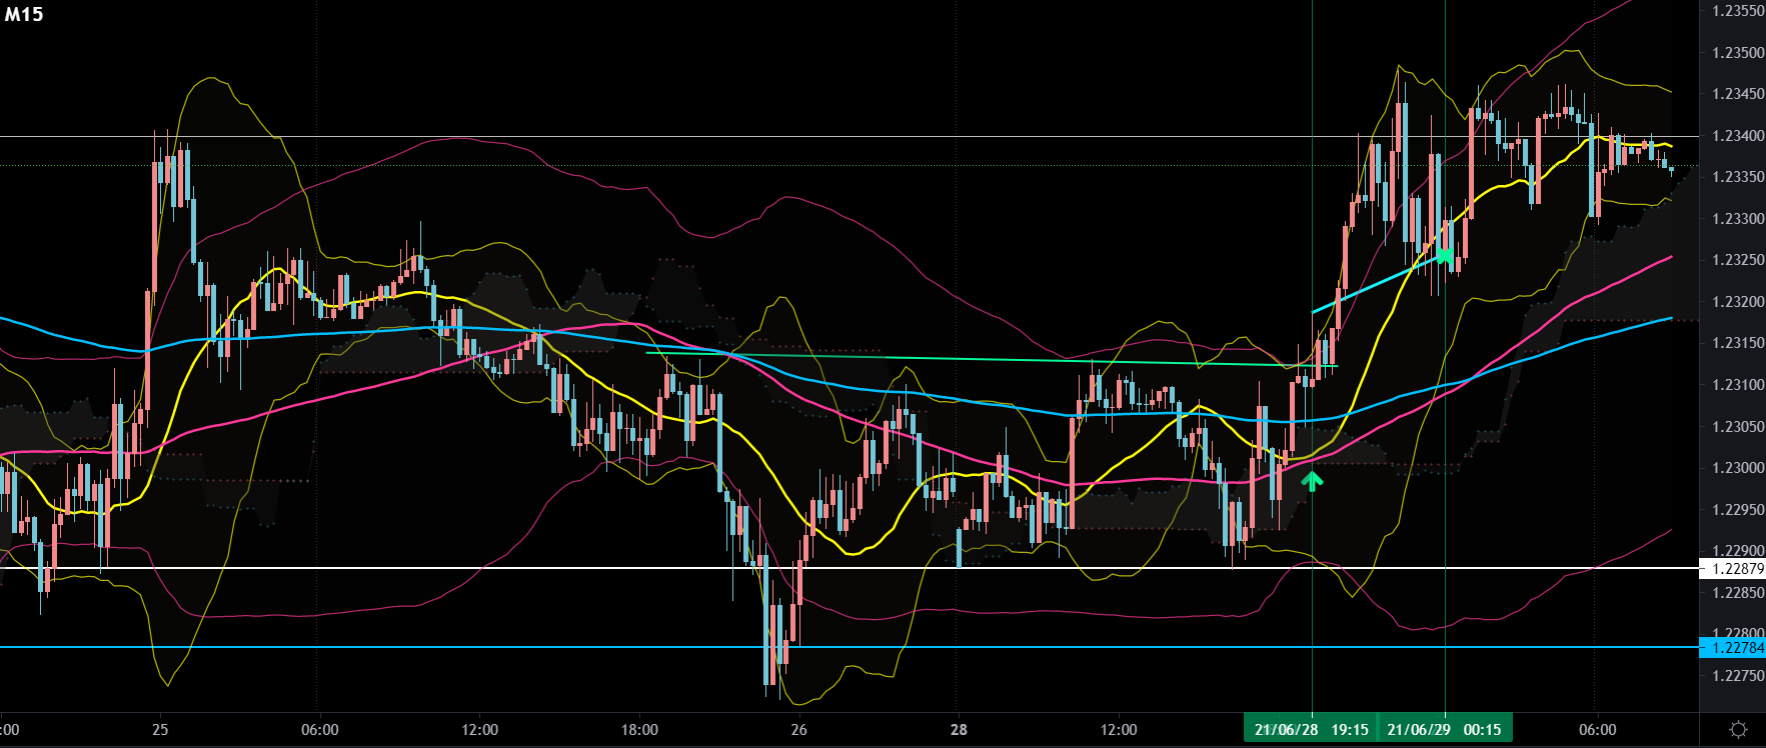
Task: Click the 06:00 label after date 25
Action: point(320,729)
